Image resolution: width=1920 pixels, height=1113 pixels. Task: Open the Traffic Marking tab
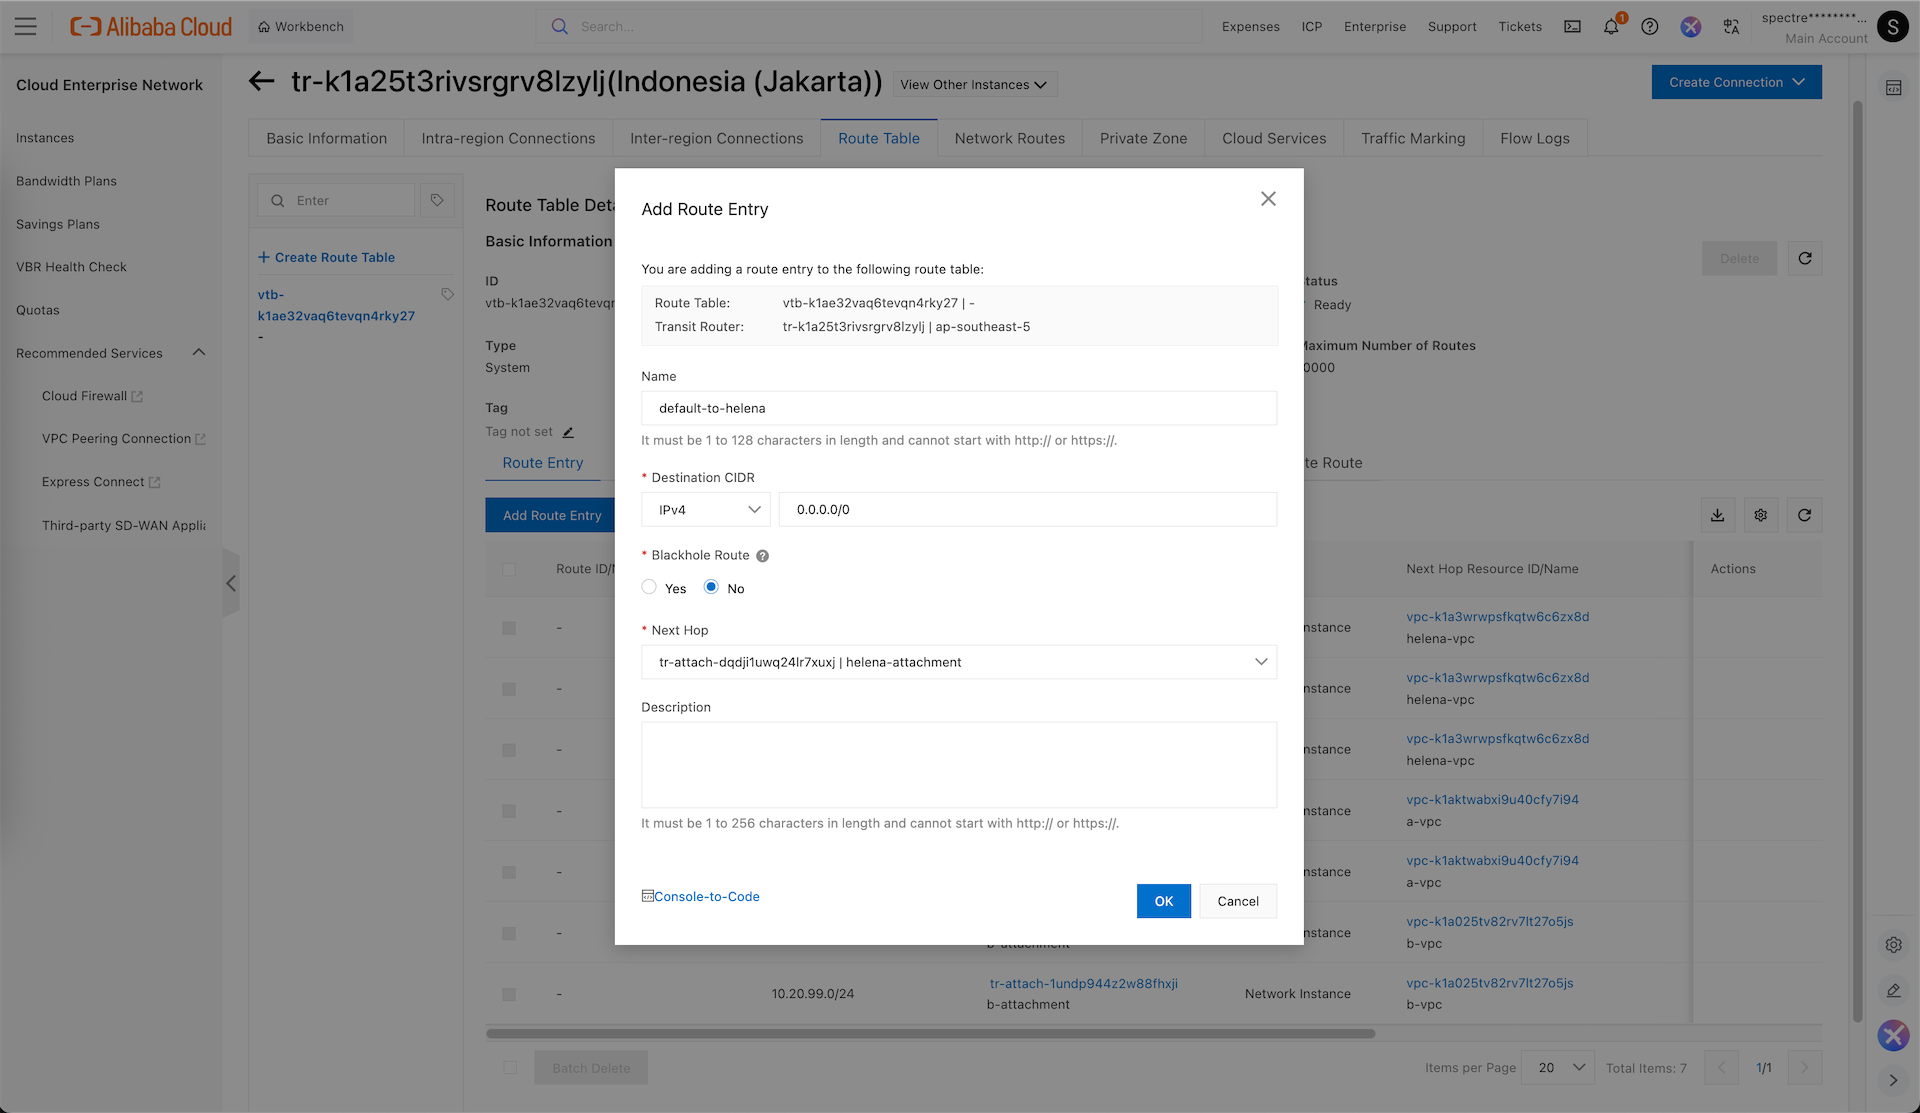click(1412, 138)
